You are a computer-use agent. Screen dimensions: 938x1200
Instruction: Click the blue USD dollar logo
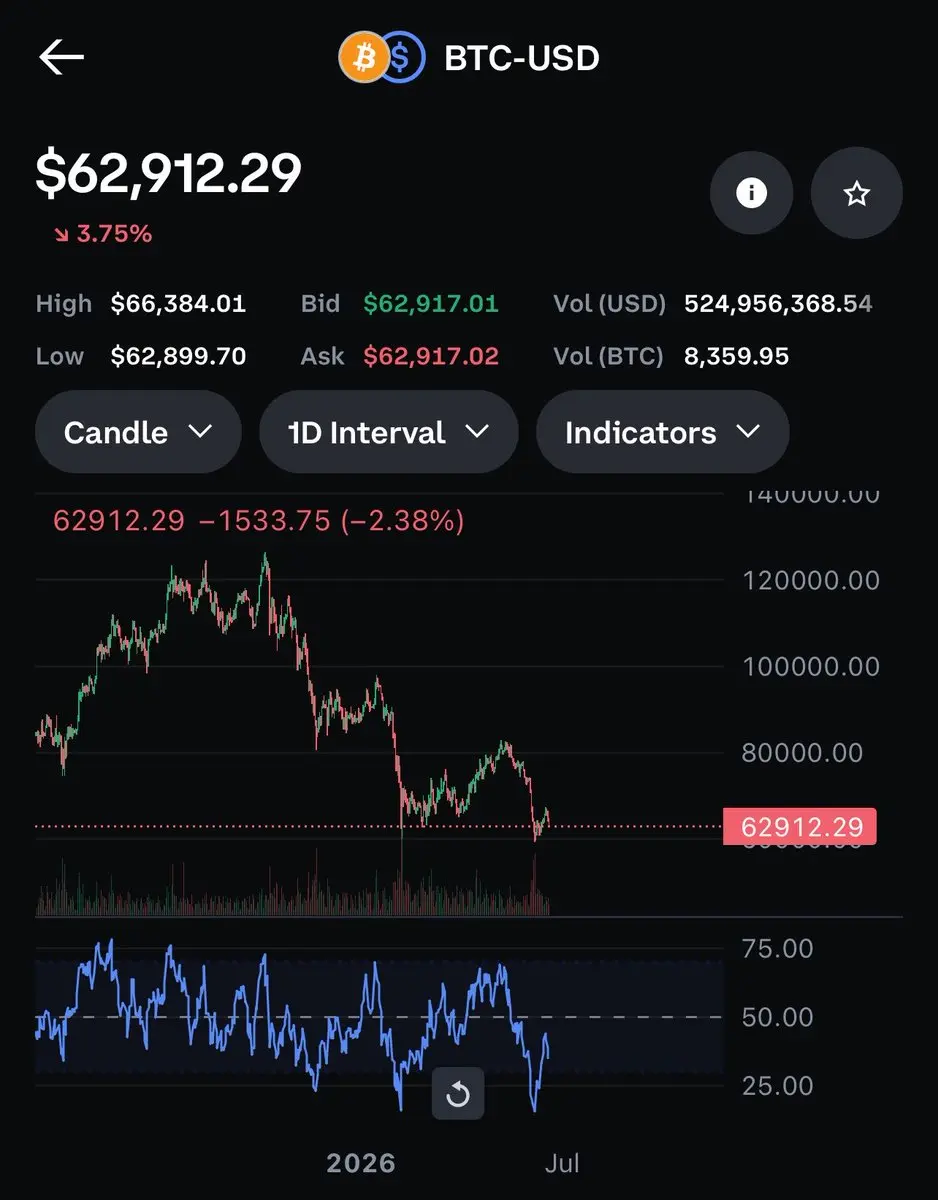coord(403,58)
